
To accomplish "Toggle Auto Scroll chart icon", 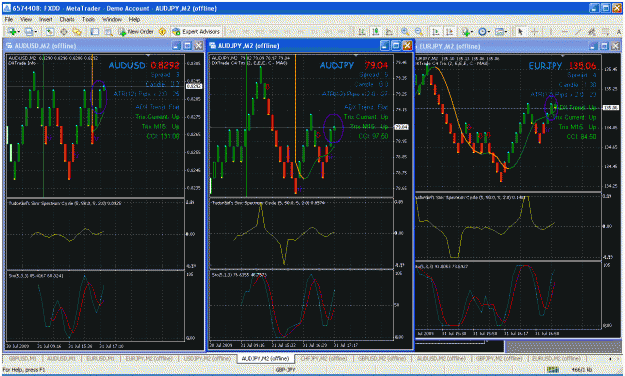I will point(436,31).
